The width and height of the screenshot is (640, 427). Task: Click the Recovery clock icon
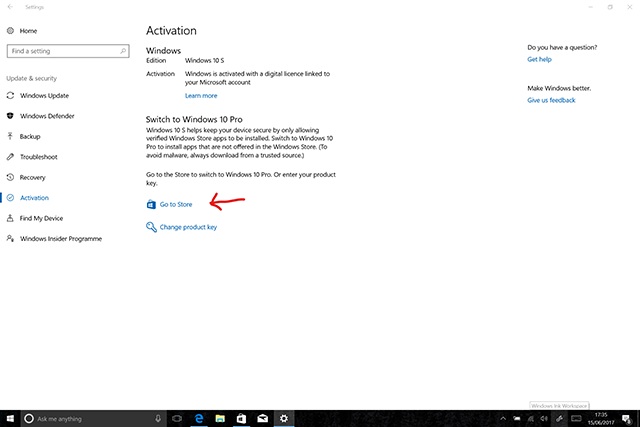pyautogui.click(x=11, y=177)
